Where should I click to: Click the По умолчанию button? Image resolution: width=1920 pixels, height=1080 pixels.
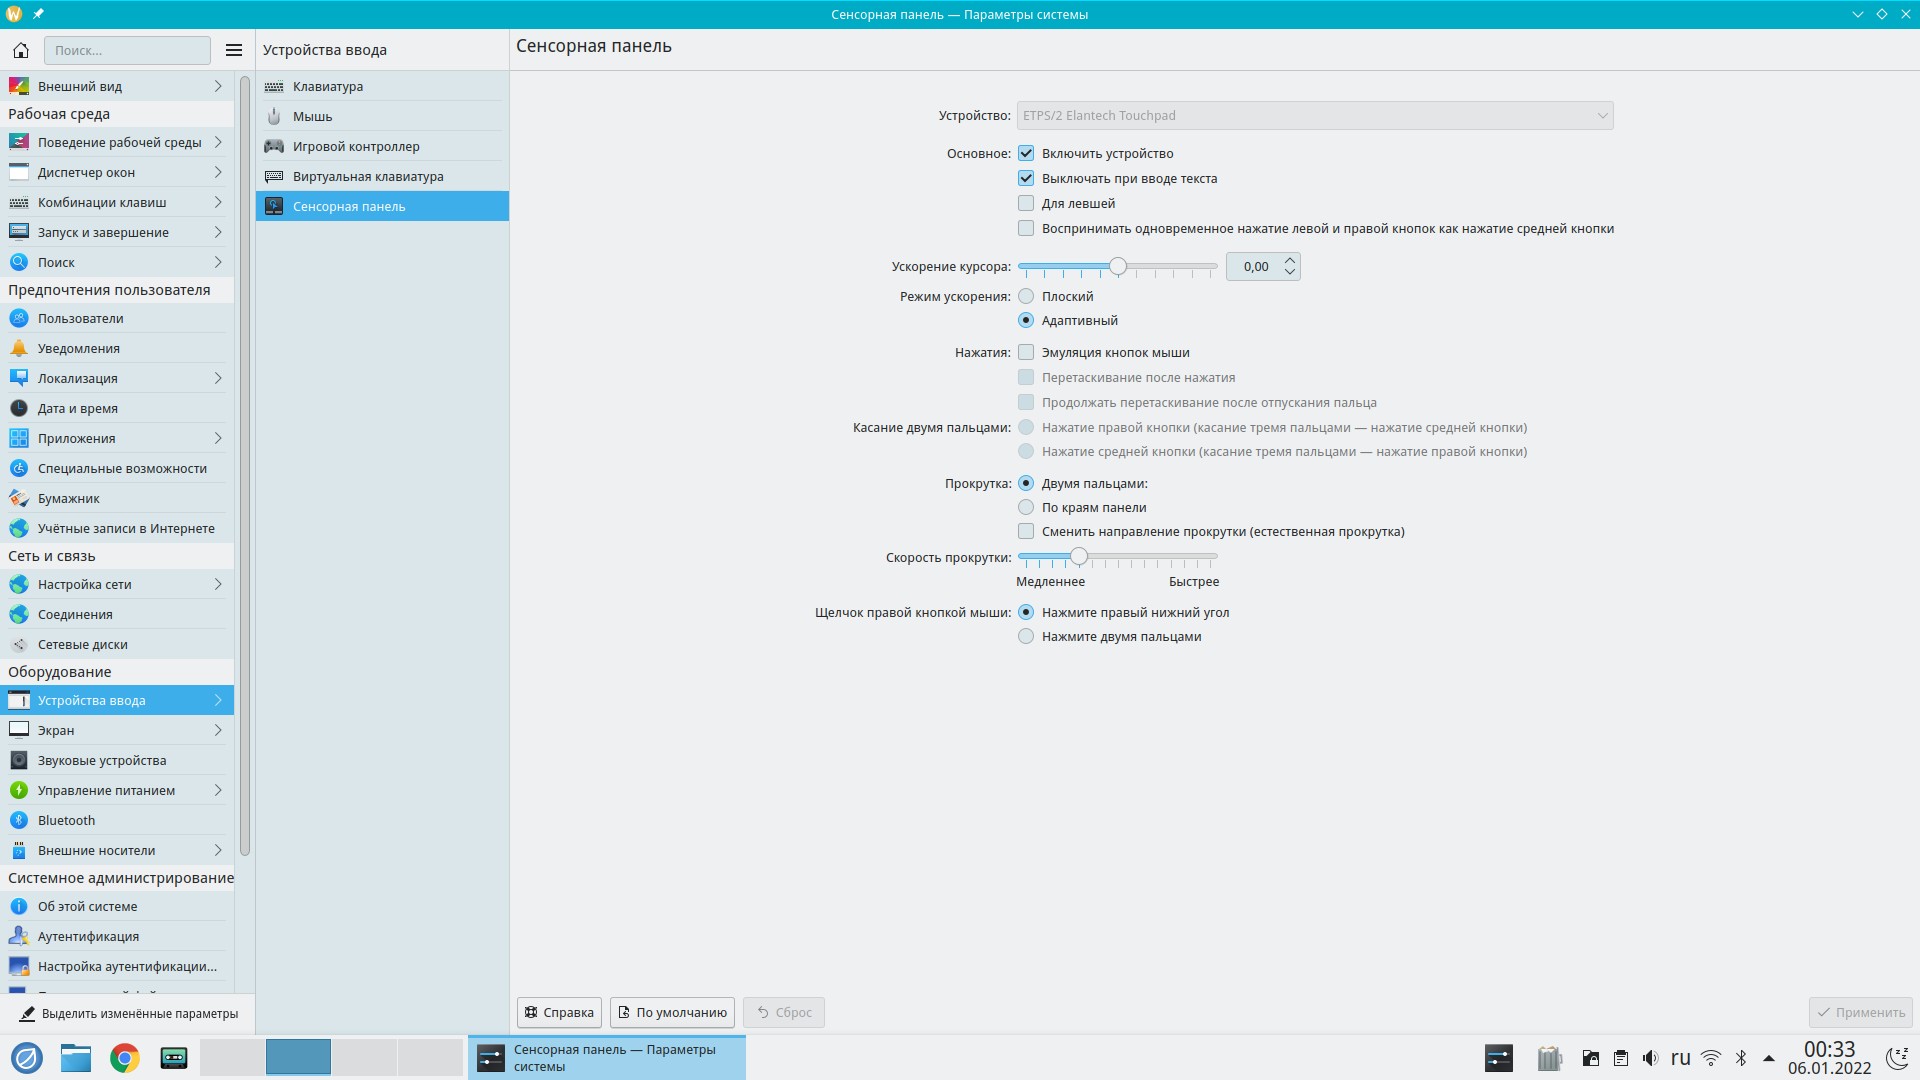click(672, 1012)
